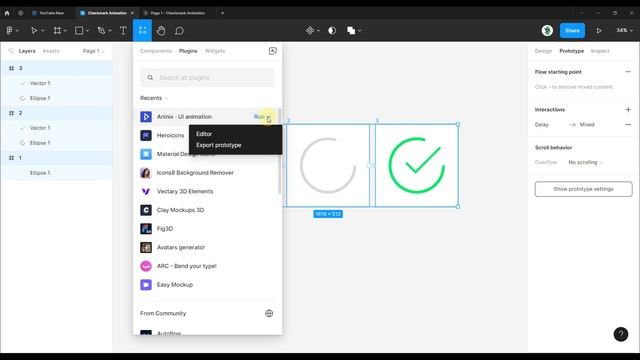Present the prototype with play icon
Screen dimensions: 640x360
point(599,31)
